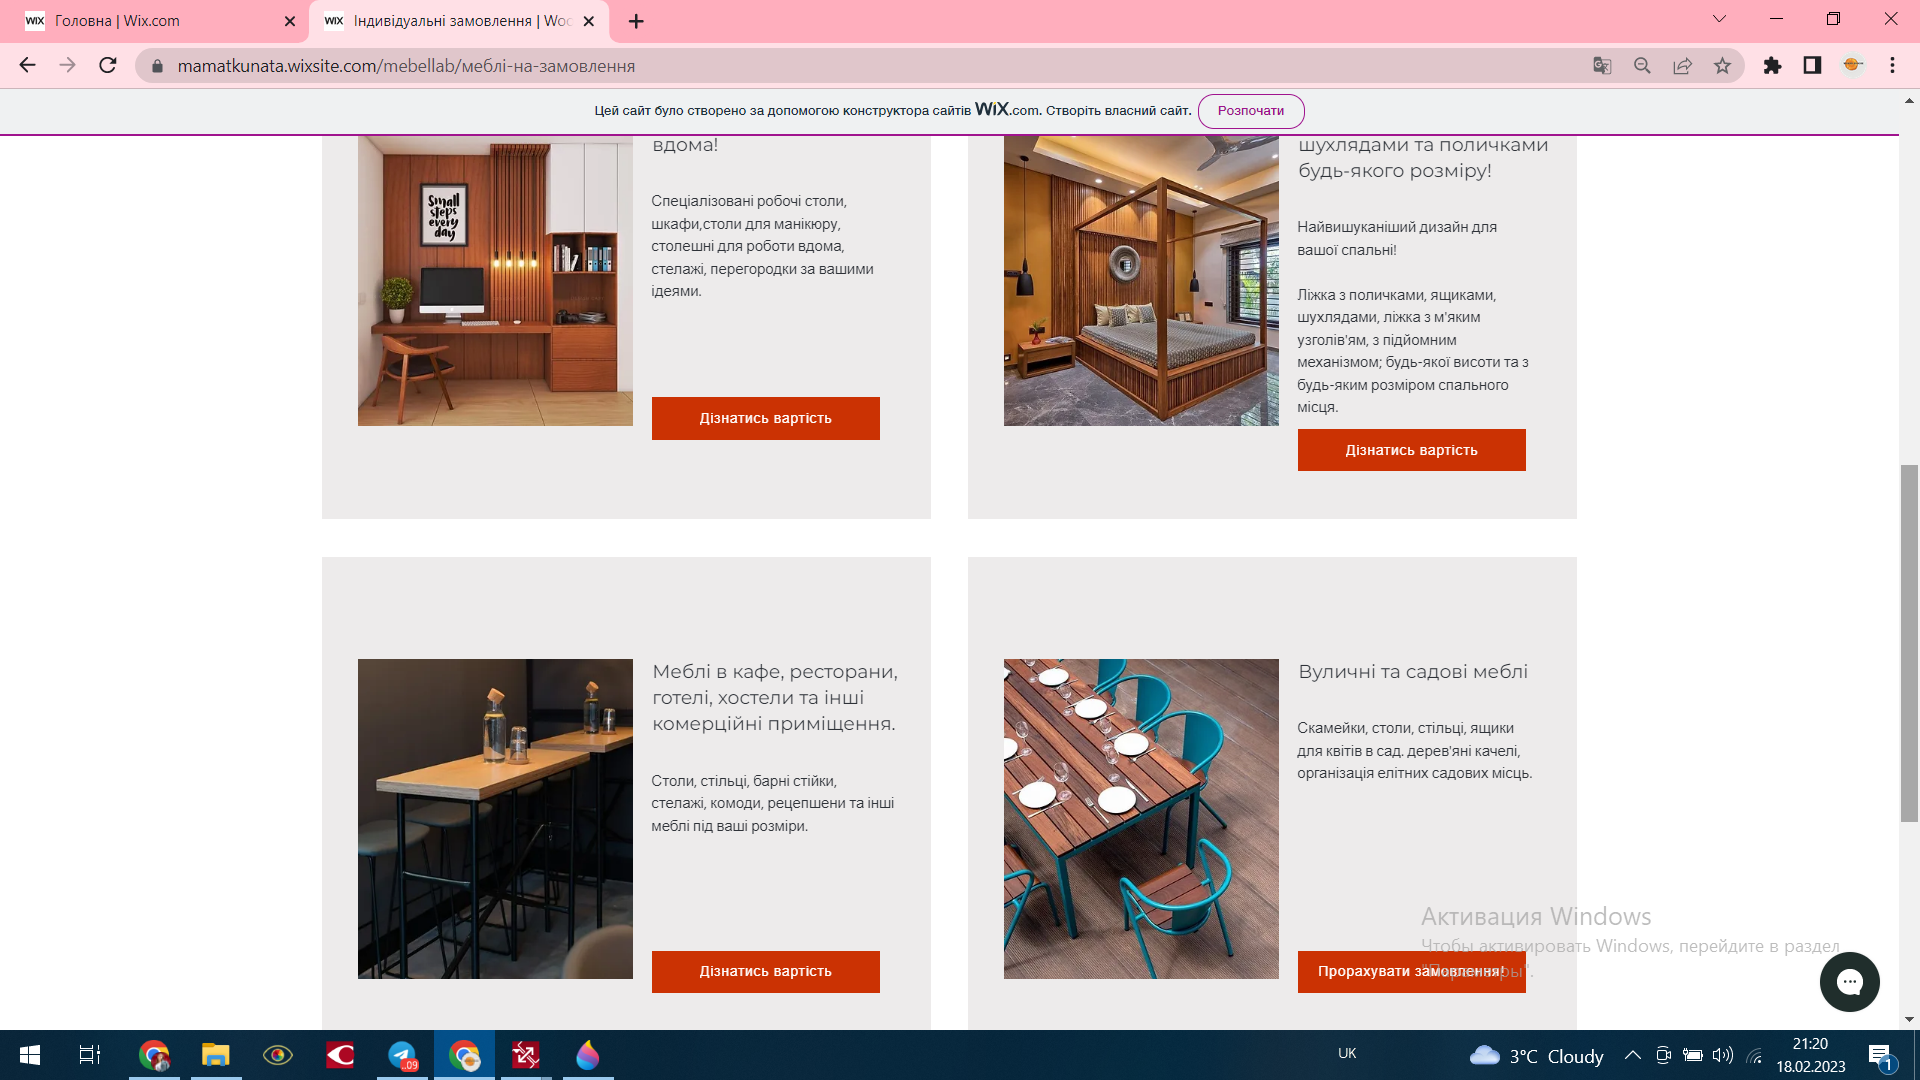Click Дізнатись вартість under bedroom furniture
Viewport: 1920px width, 1080px height.
1411,450
